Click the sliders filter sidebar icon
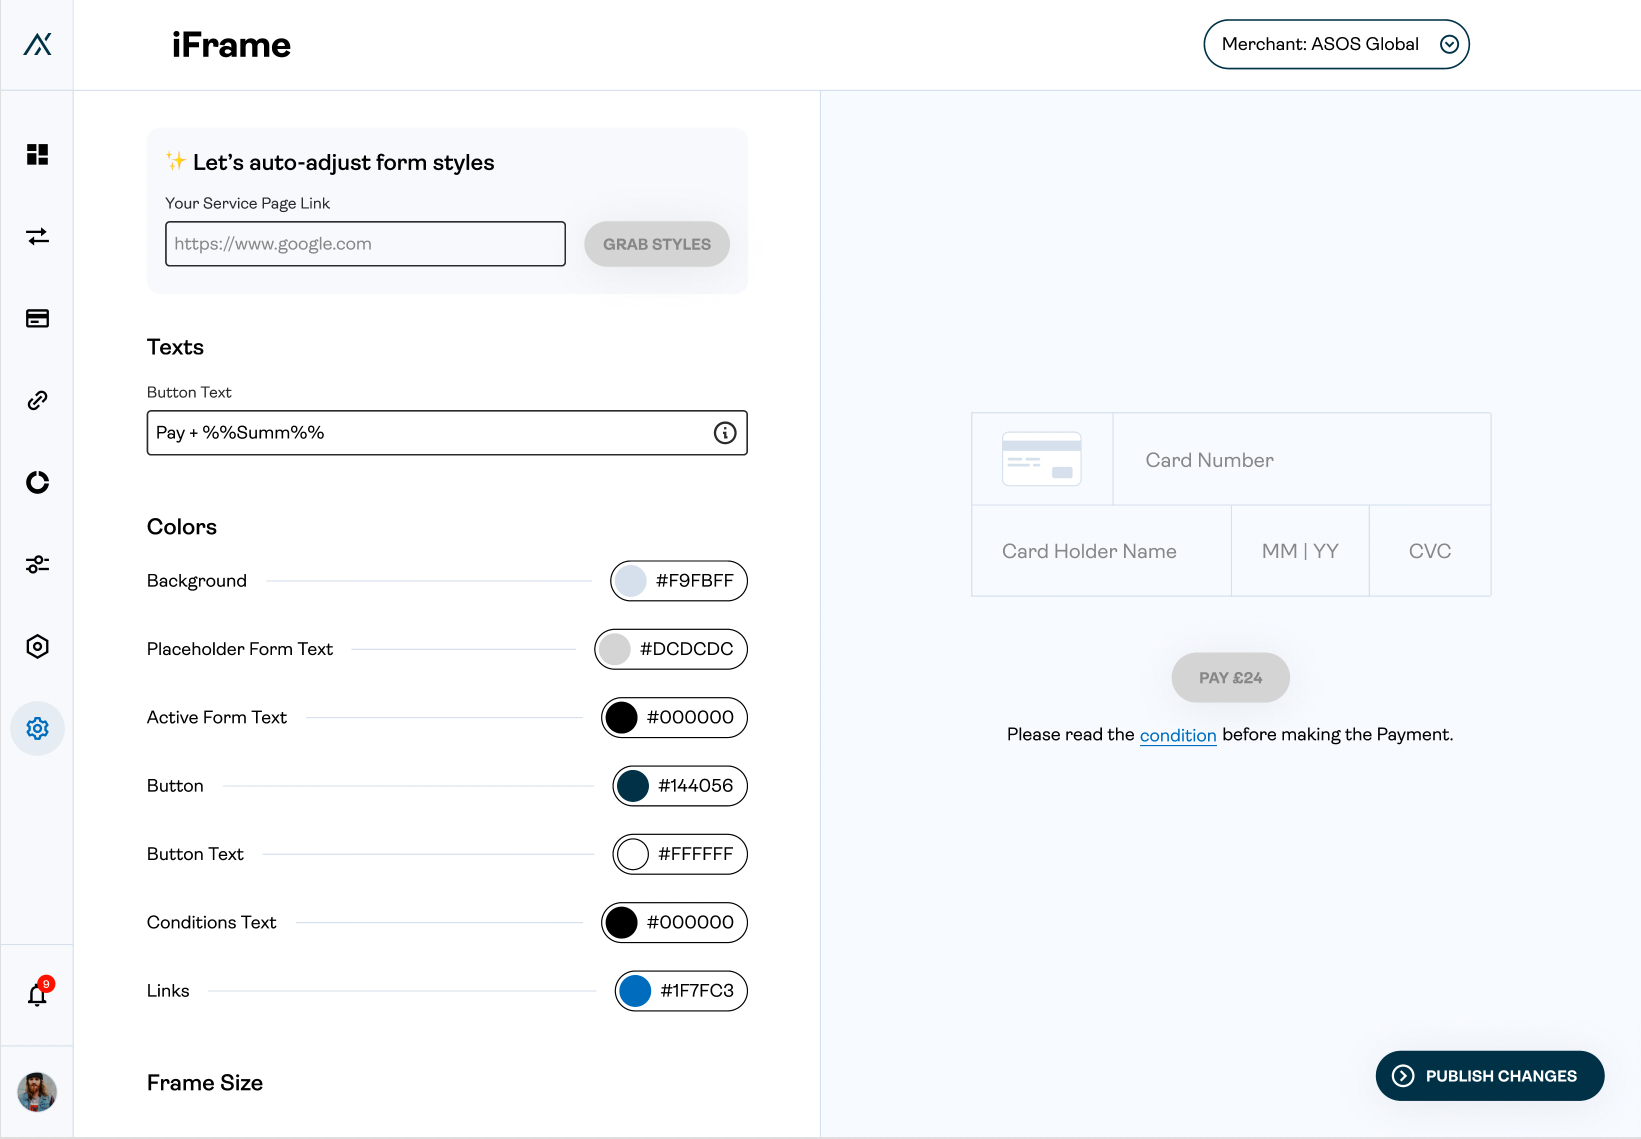Screen dimensions: 1641x1139 (x=37, y=564)
